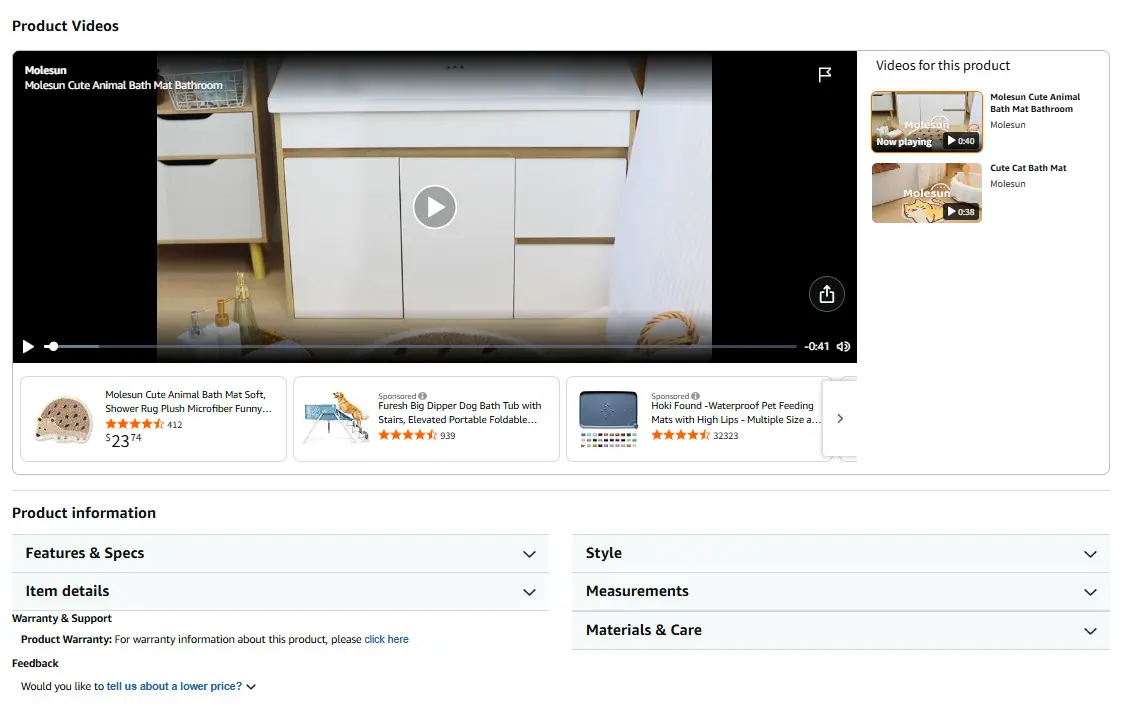Mute the video using the speaker icon

pos(843,347)
